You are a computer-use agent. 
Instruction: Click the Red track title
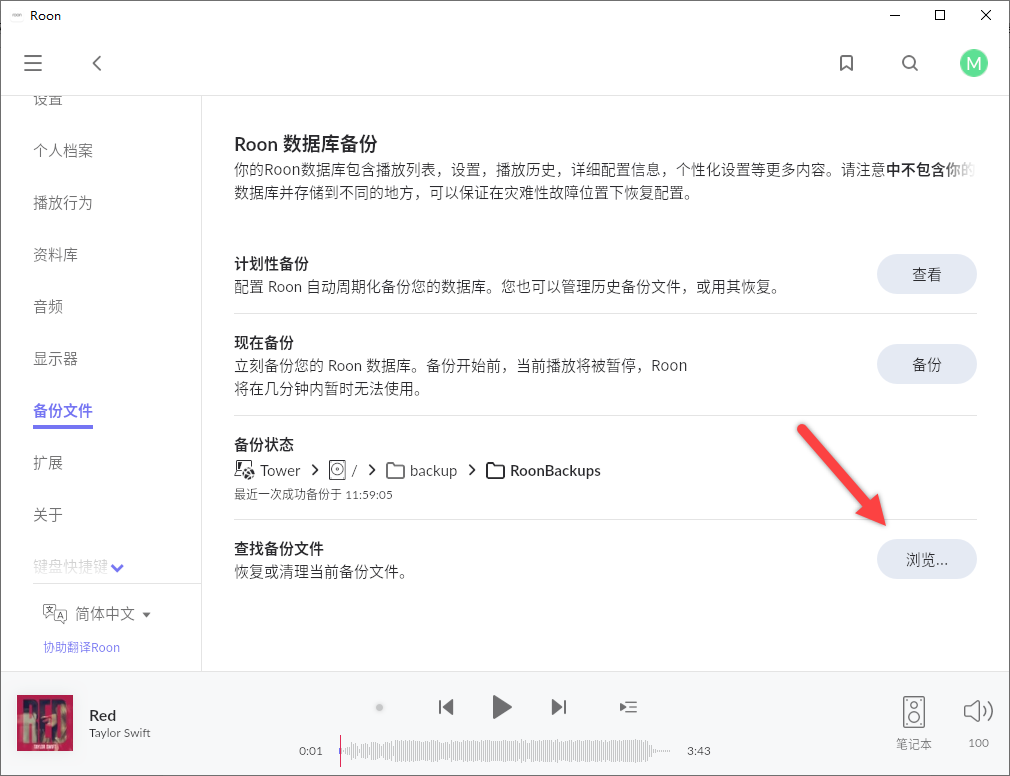tap(102, 715)
